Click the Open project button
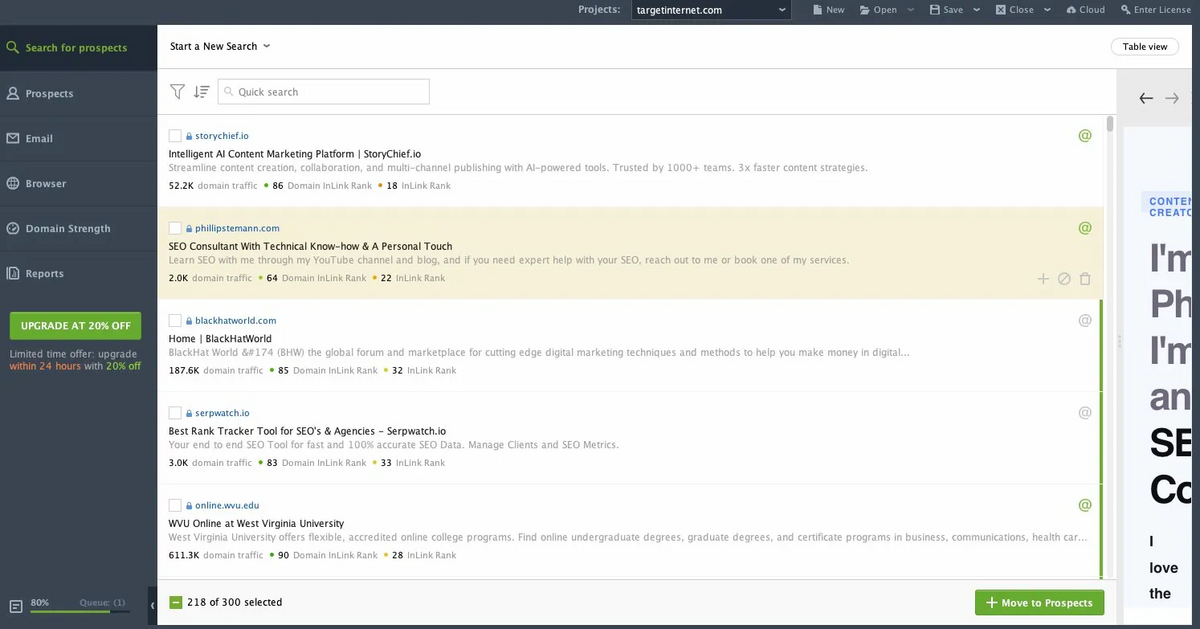The height and width of the screenshot is (629, 1200). tap(877, 10)
